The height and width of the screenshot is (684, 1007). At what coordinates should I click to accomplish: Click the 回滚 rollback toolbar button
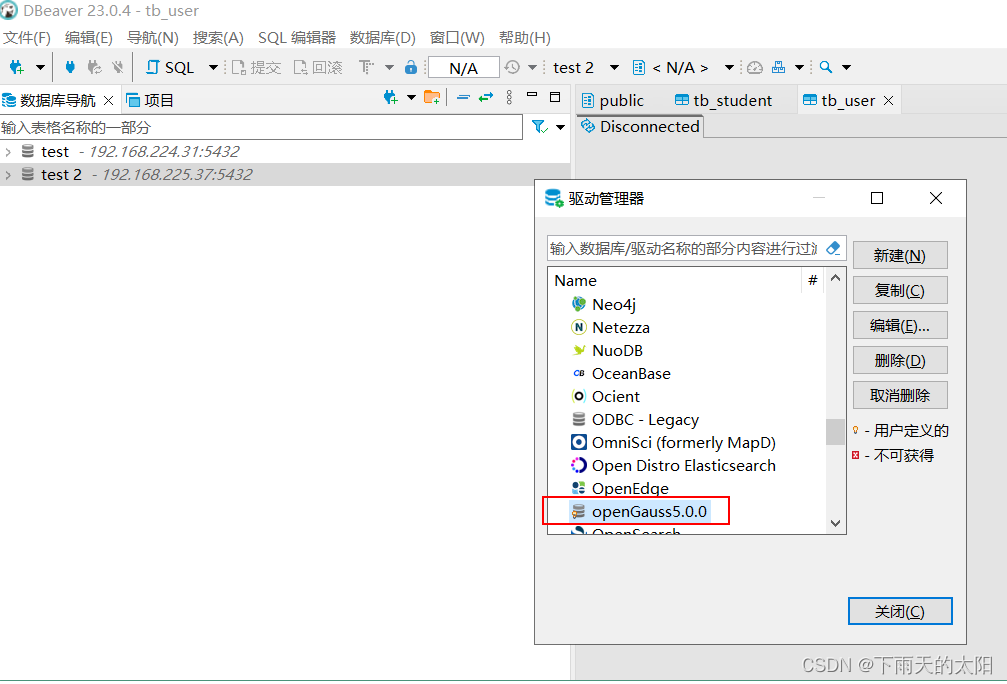318,67
